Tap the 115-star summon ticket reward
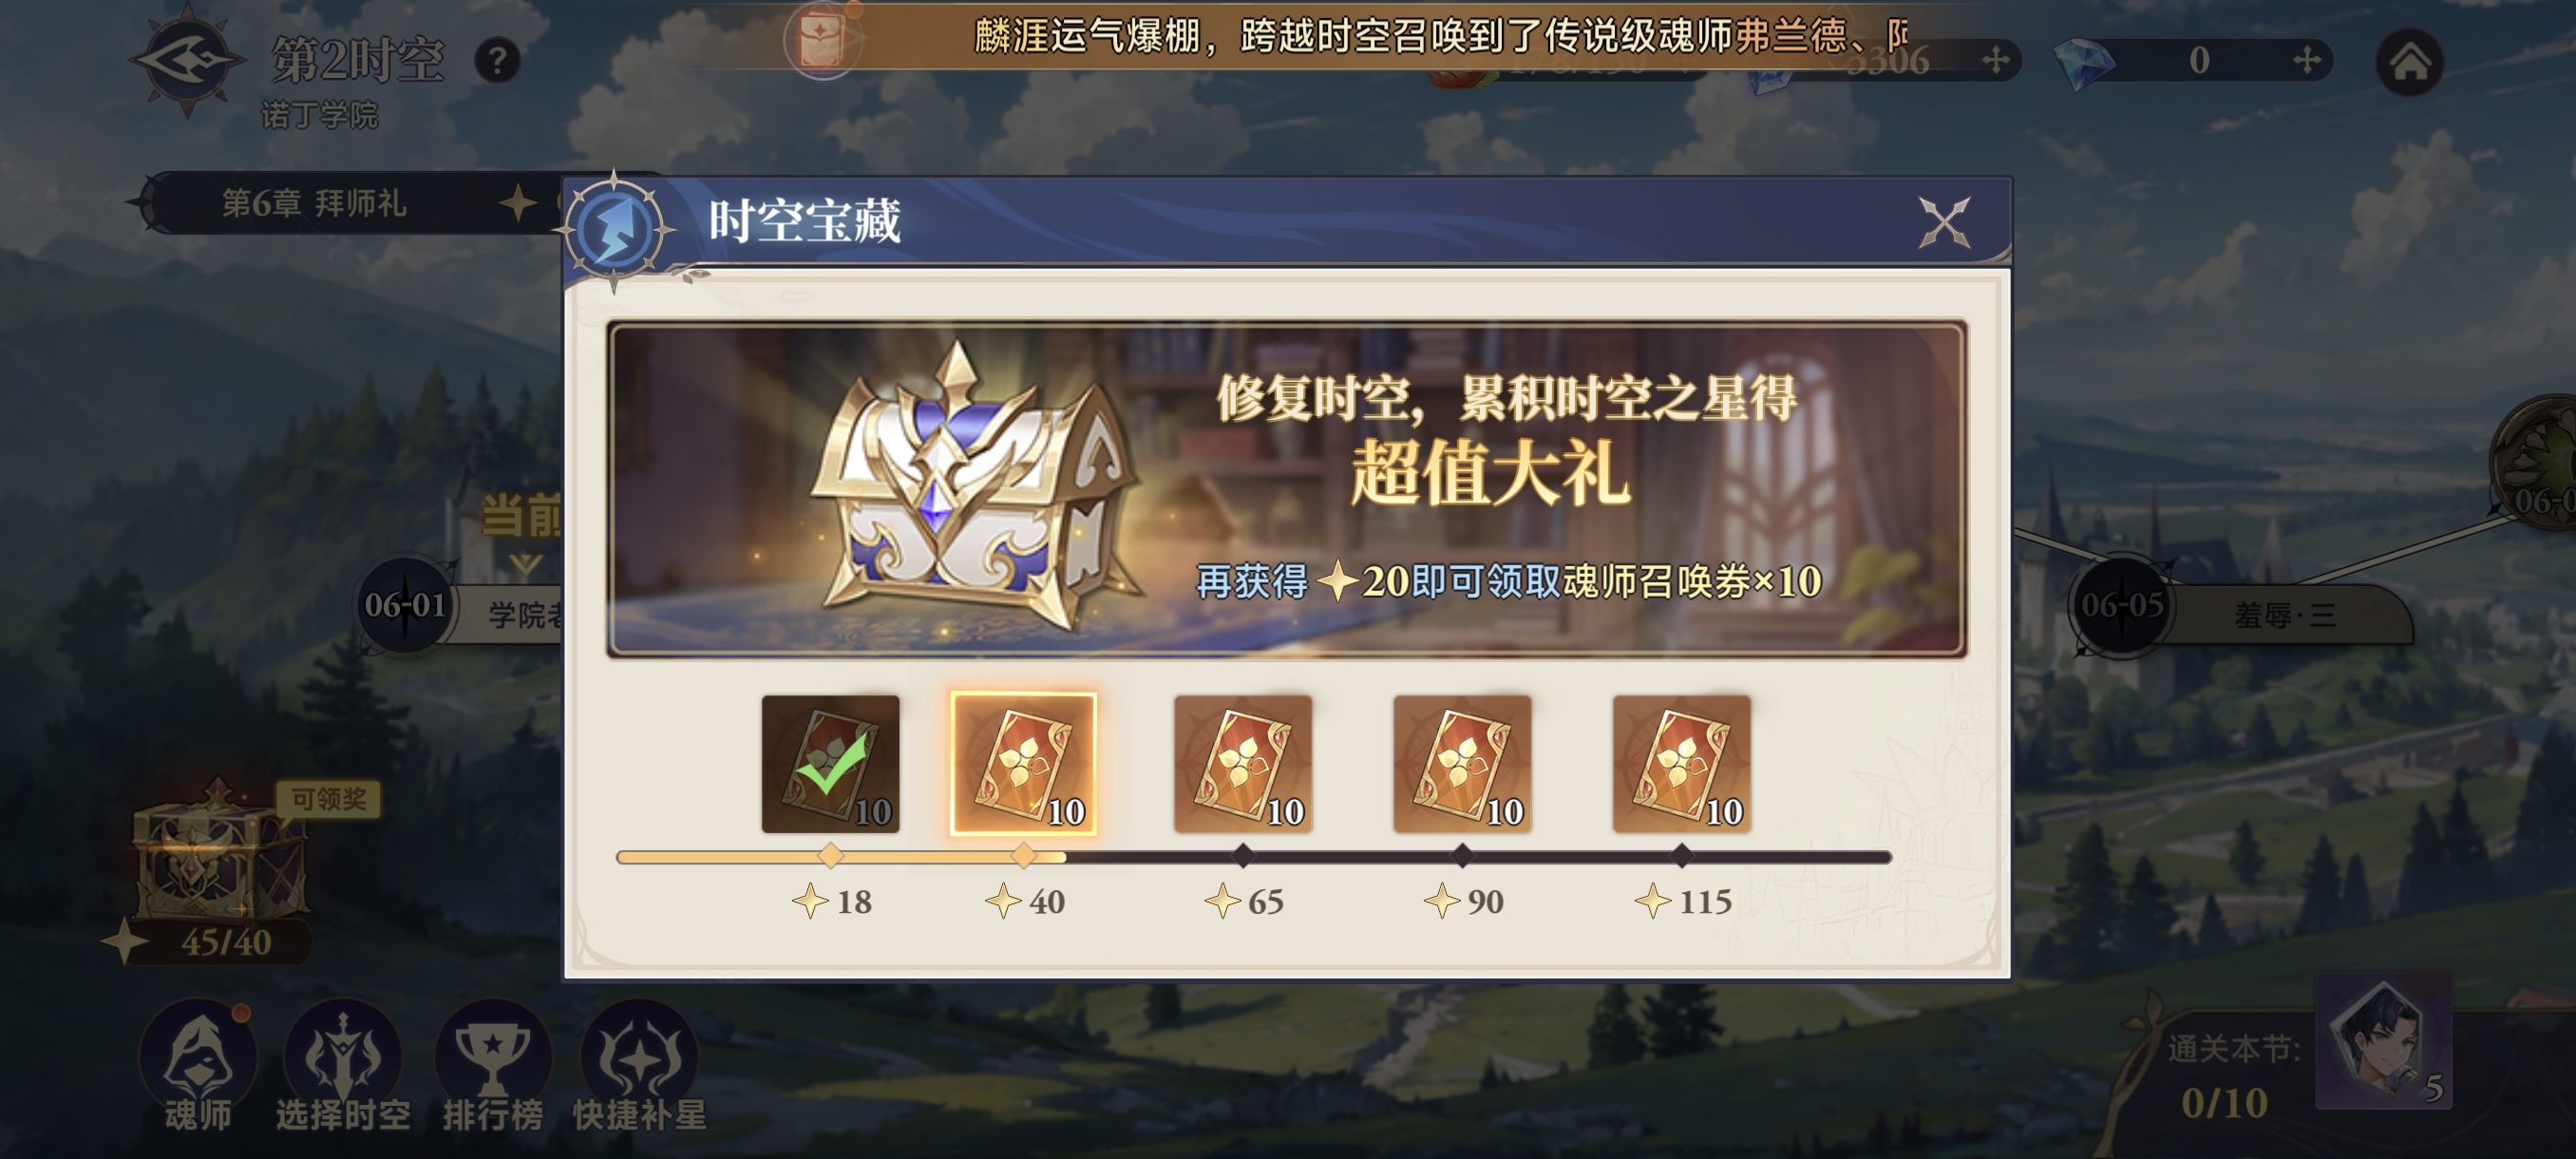Image resolution: width=2576 pixels, height=1159 pixels. (x=1682, y=763)
